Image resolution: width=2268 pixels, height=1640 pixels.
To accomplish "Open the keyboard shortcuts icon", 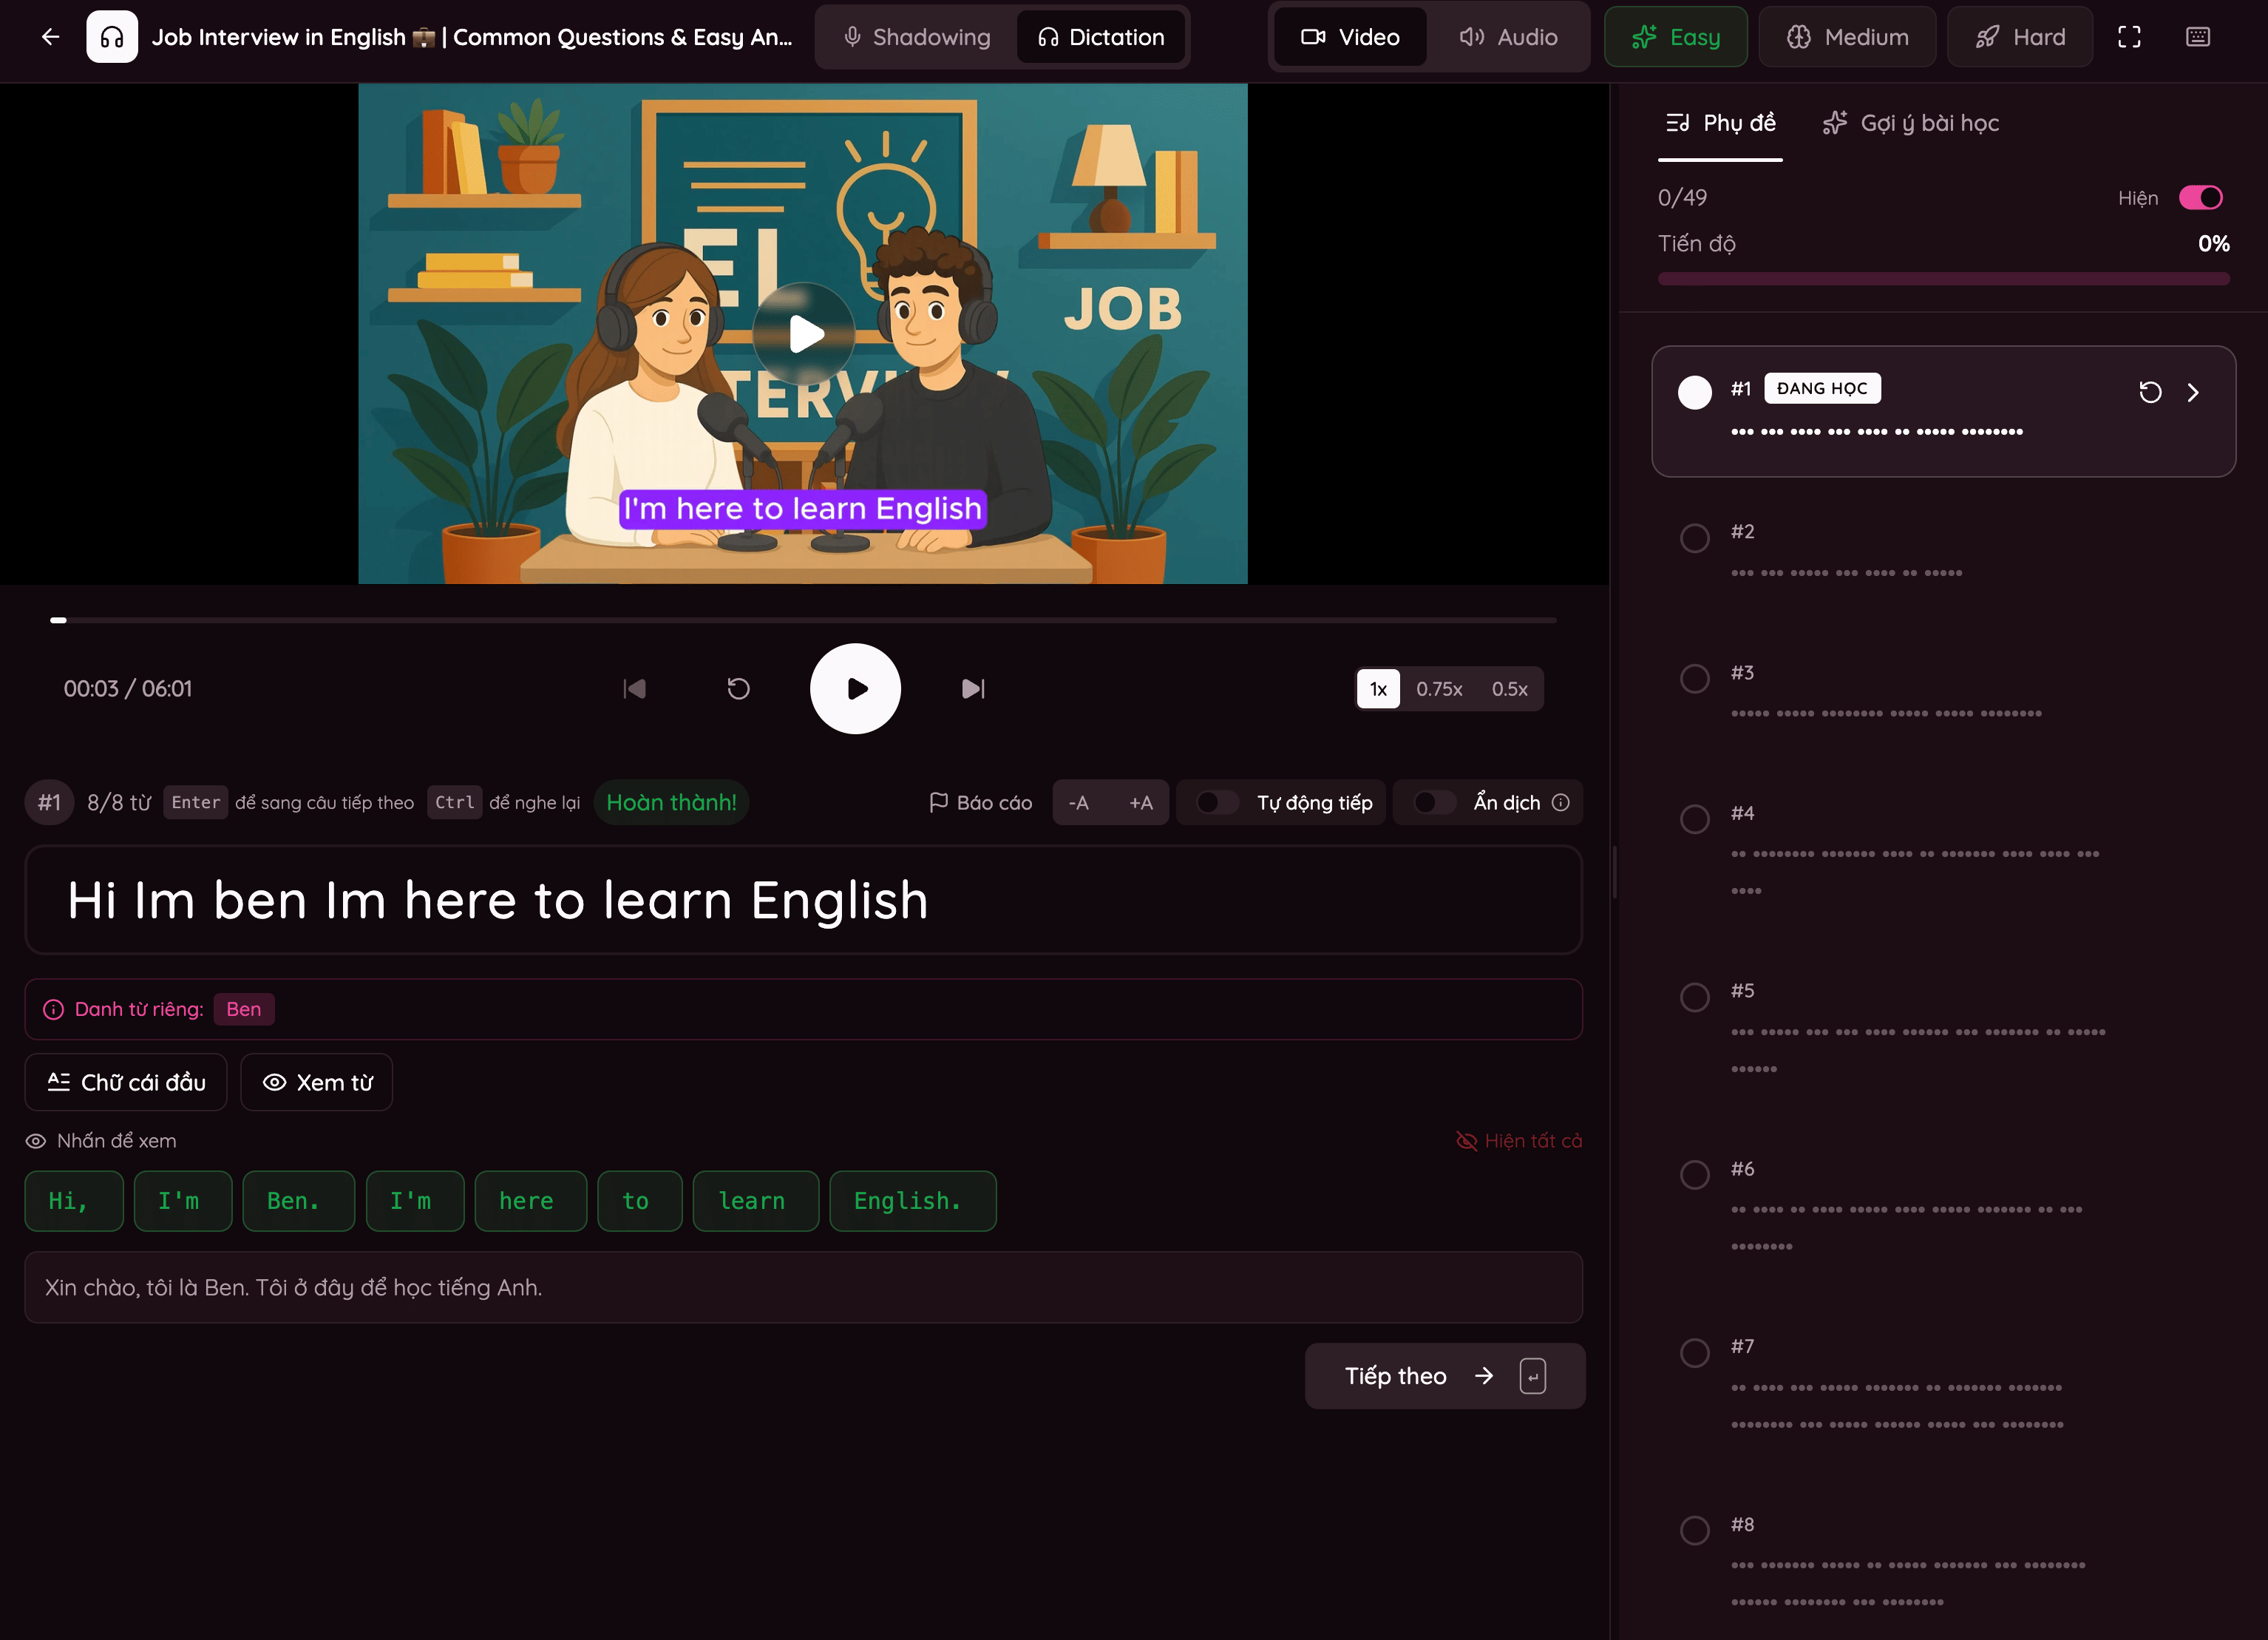I will tap(2198, 37).
